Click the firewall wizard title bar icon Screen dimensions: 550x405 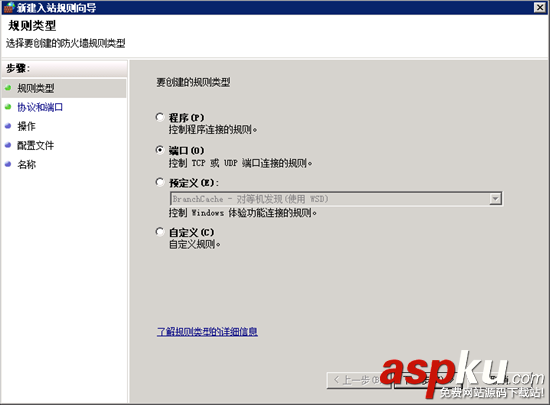point(9,7)
